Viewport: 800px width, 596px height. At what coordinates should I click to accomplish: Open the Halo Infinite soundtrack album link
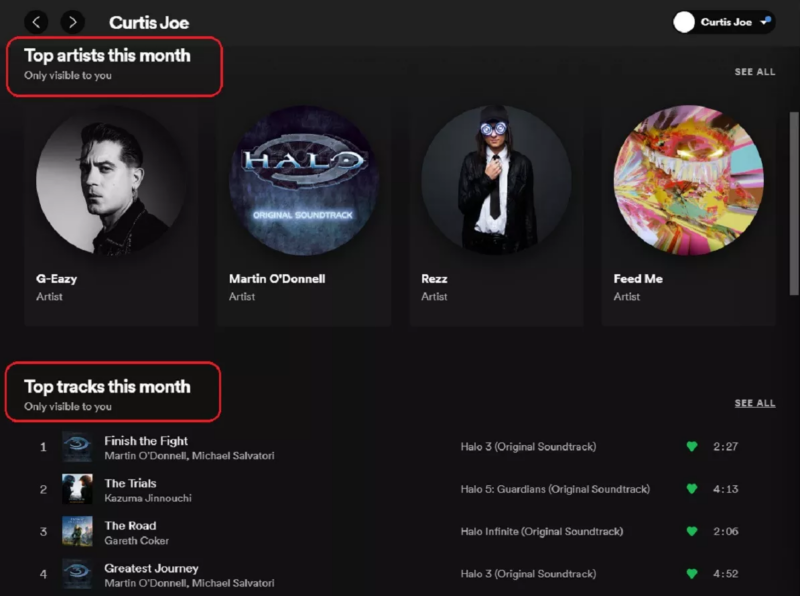pyautogui.click(x=541, y=532)
